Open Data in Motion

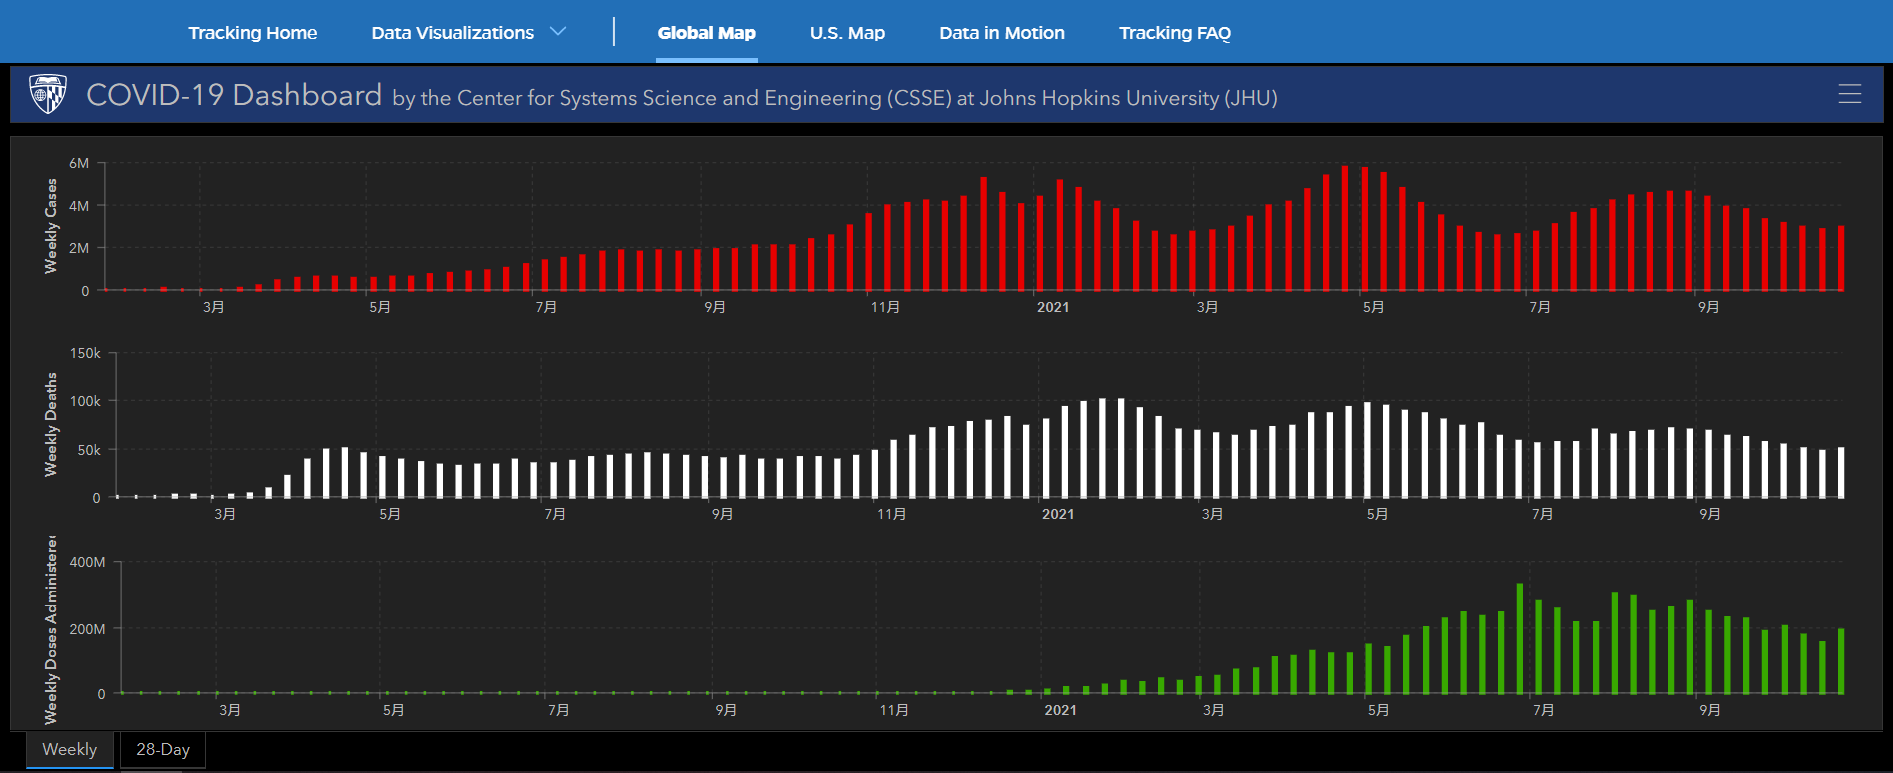[1001, 33]
